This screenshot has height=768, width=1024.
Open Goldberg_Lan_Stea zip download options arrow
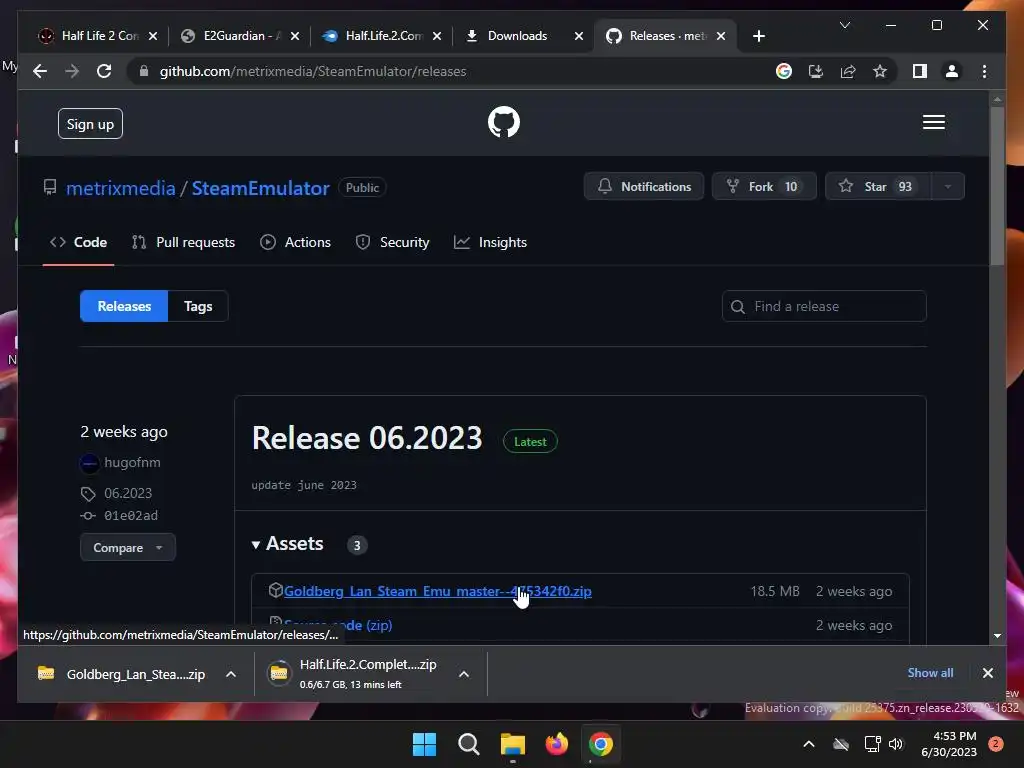231,674
